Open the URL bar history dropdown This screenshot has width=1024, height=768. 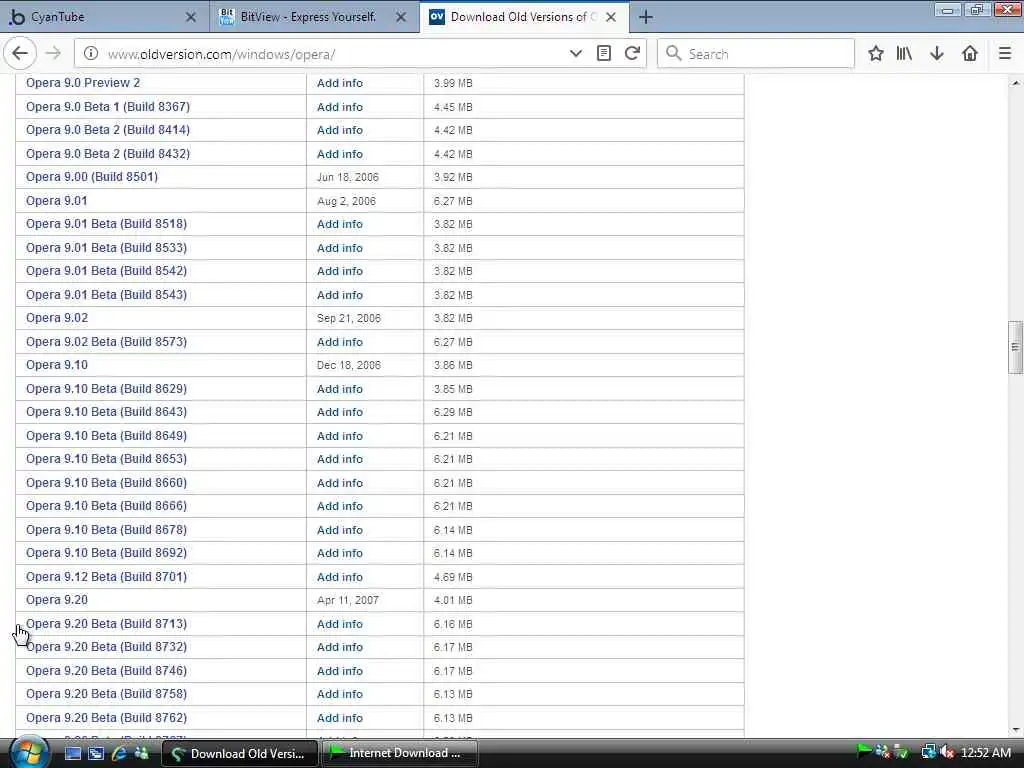tap(575, 54)
